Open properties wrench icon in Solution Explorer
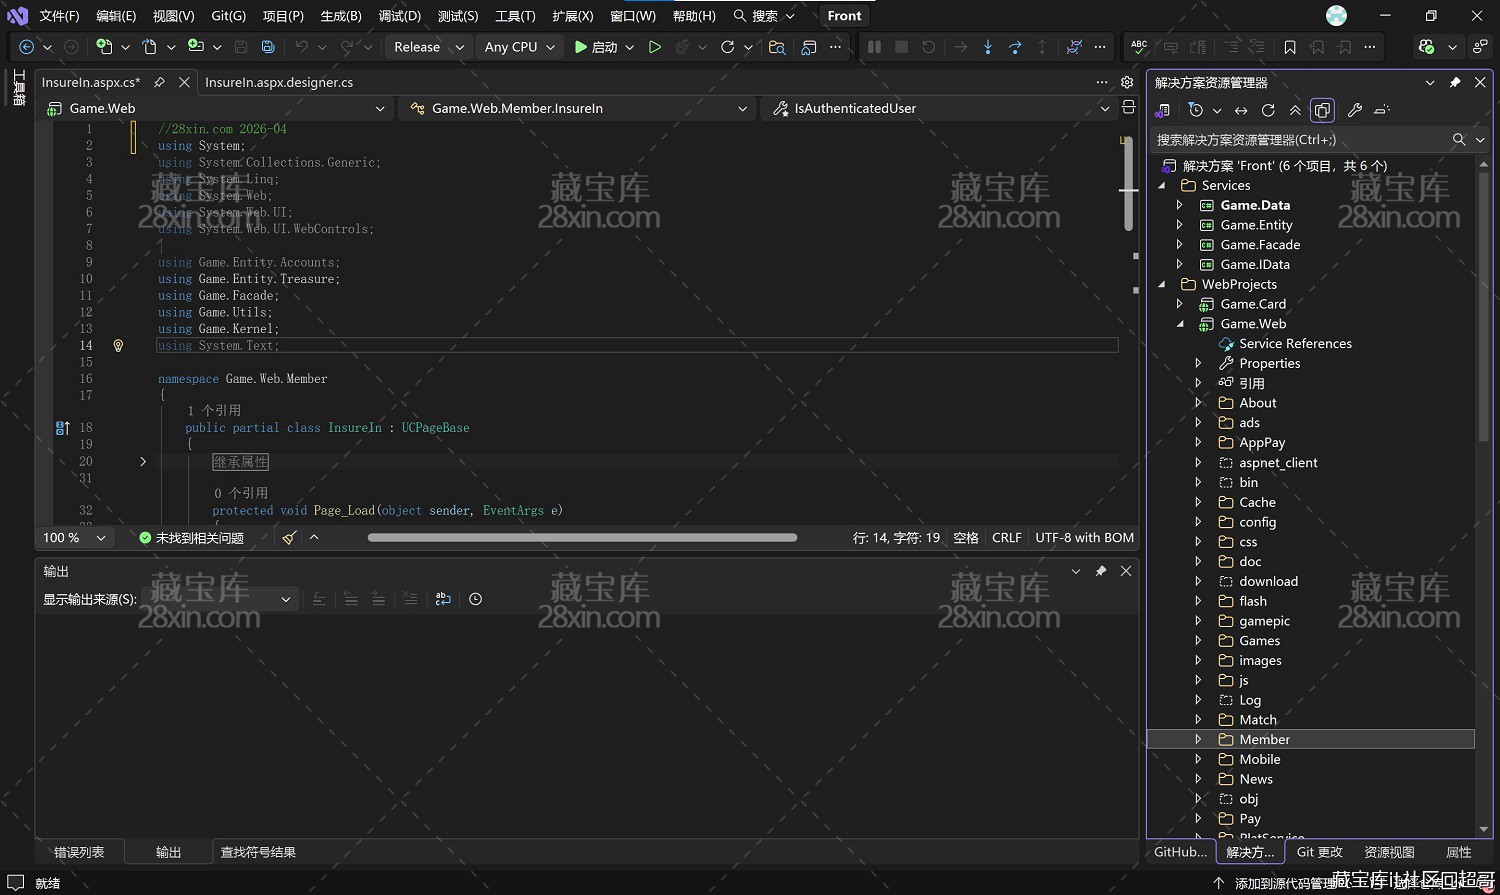Image resolution: width=1500 pixels, height=895 pixels. (1354, 110)
